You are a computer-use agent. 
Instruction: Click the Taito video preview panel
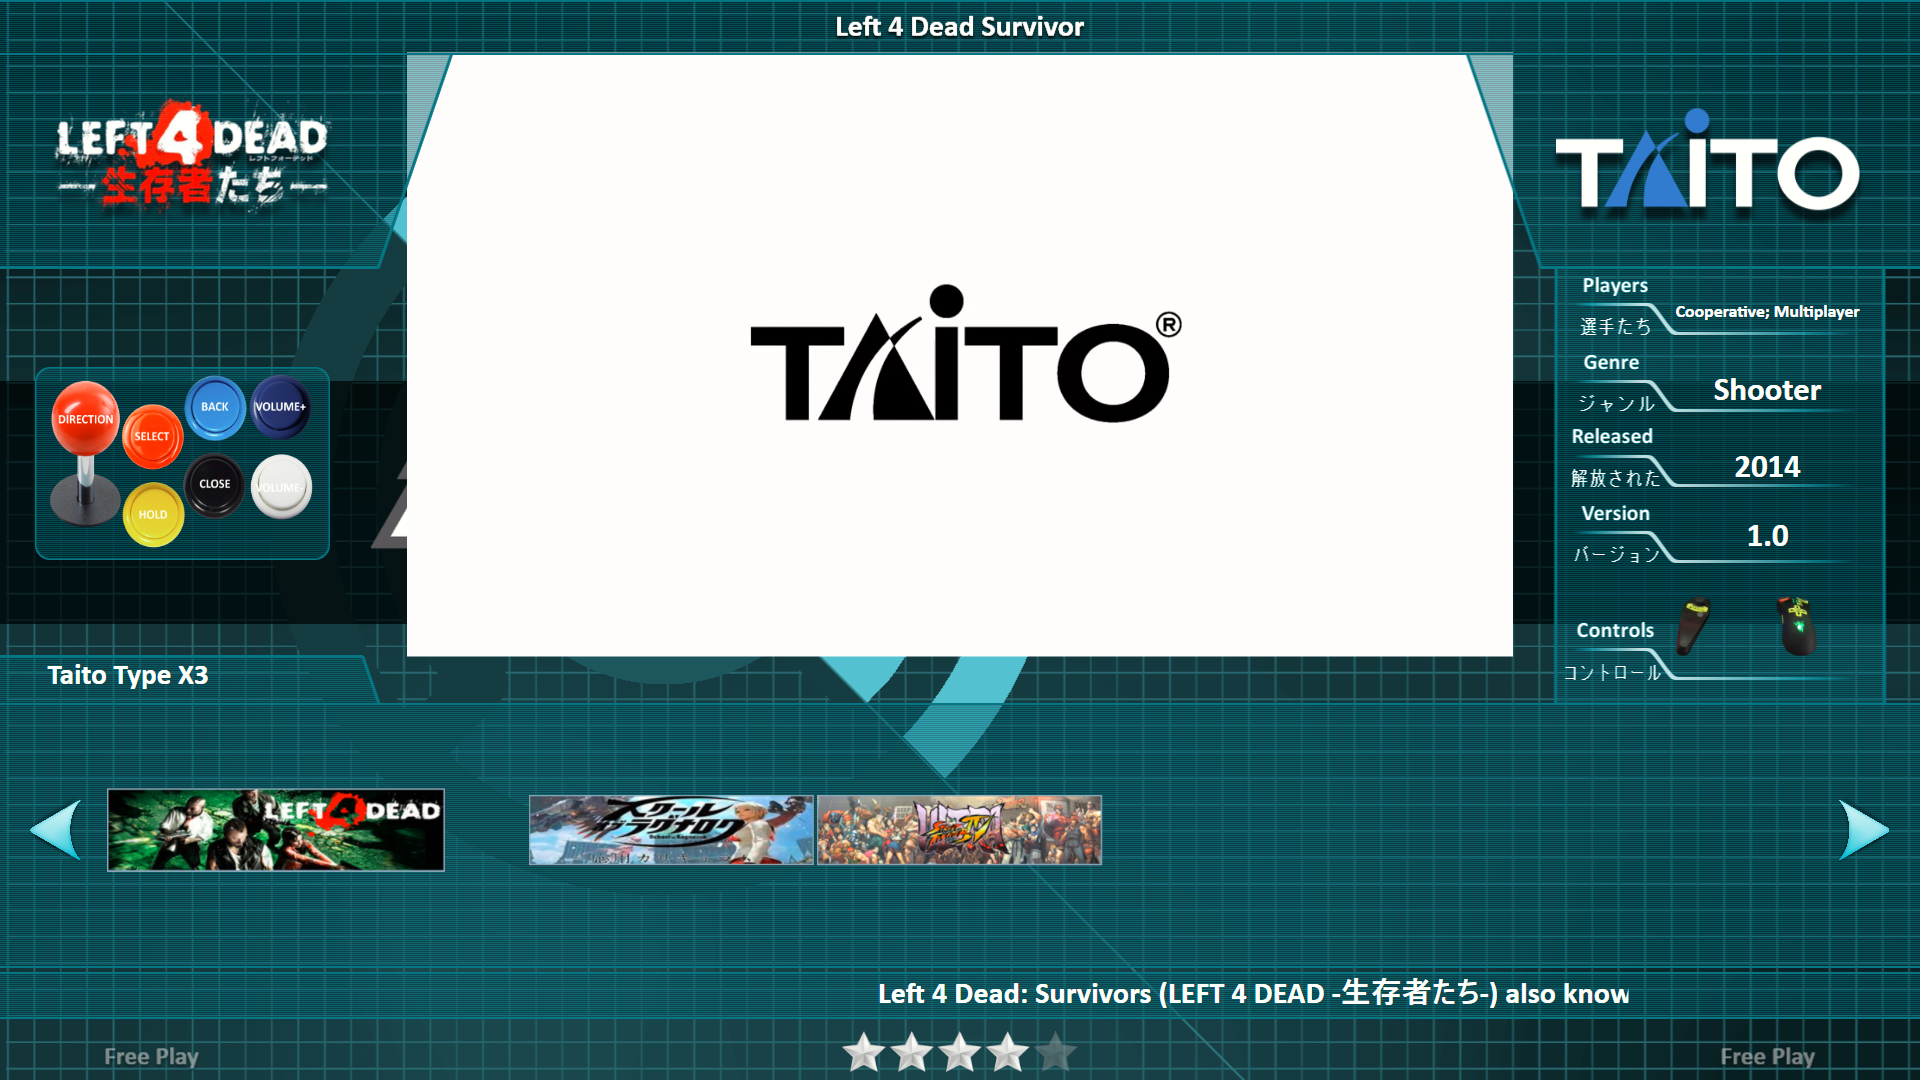click(x=960, y=356)
